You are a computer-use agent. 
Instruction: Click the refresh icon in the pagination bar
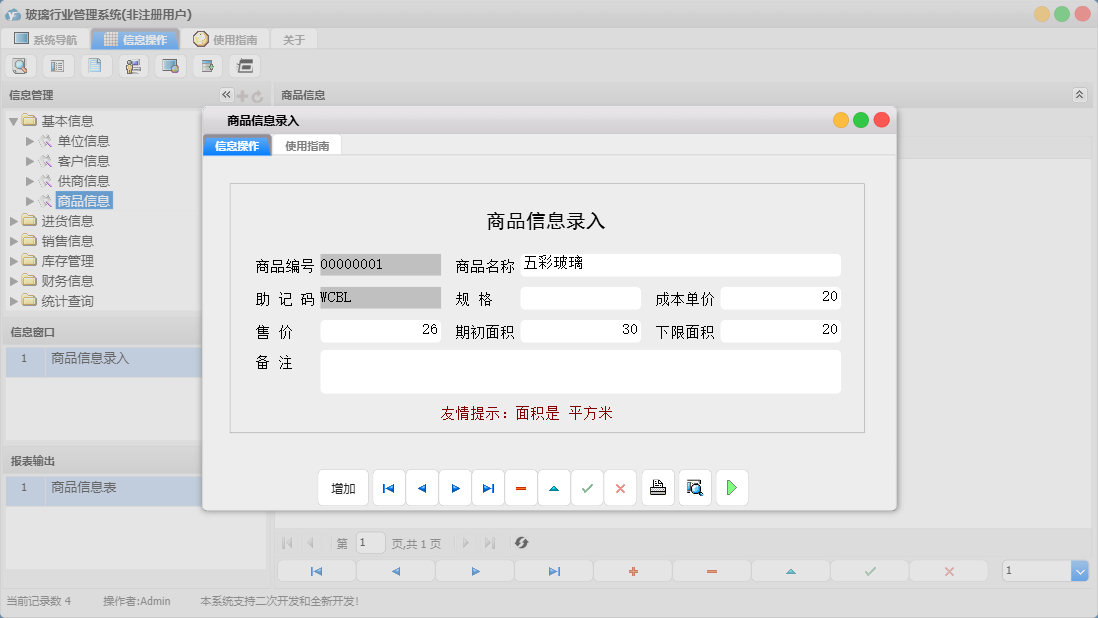(x=520, y=543)
